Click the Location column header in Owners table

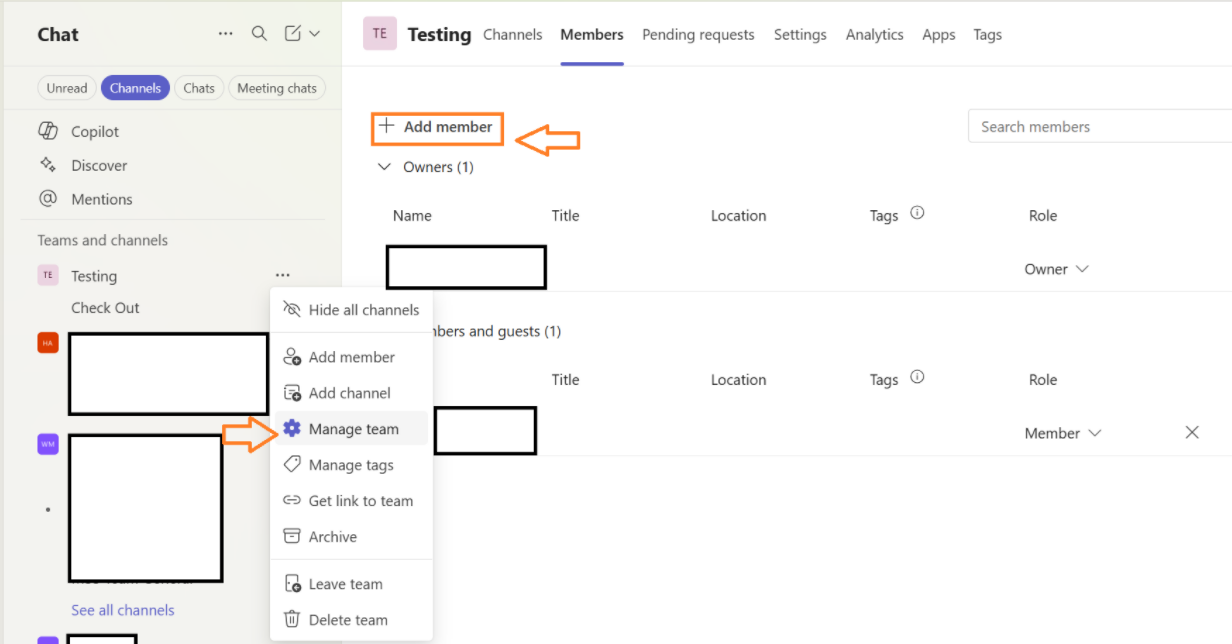tap(738, 216)
